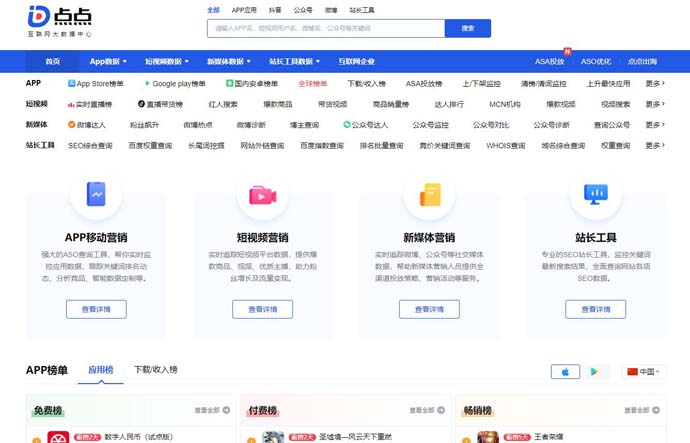Image resolution: width=690 pixels, height=443 pixels.
Task: Select the Apple App Store platform button
Action: pos(565,372)
